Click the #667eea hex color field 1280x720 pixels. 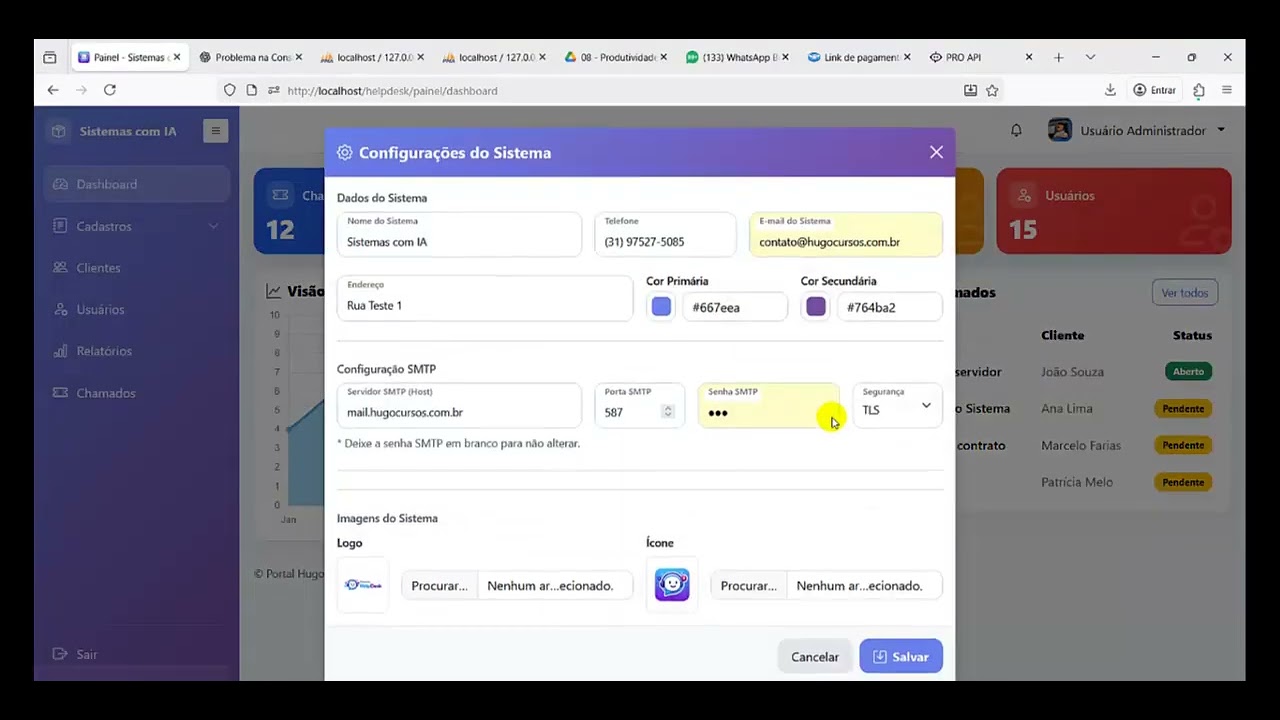[734, 307]
